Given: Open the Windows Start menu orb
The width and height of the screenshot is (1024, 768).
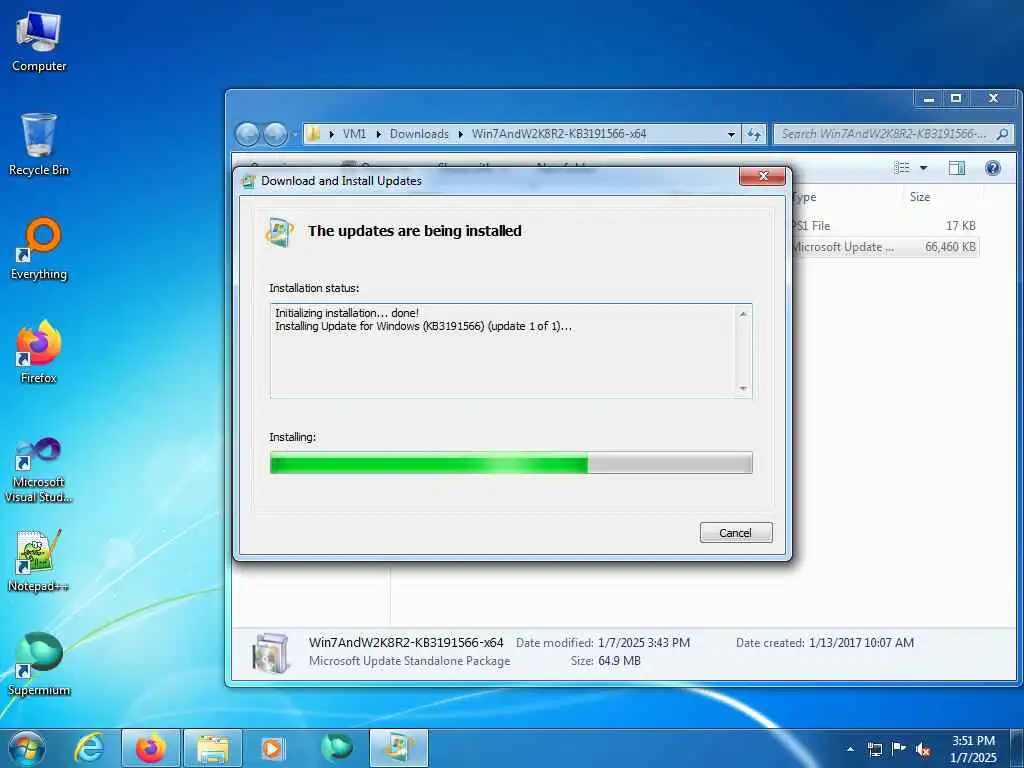Looking at the screenshot, I should tap(27, 748).
